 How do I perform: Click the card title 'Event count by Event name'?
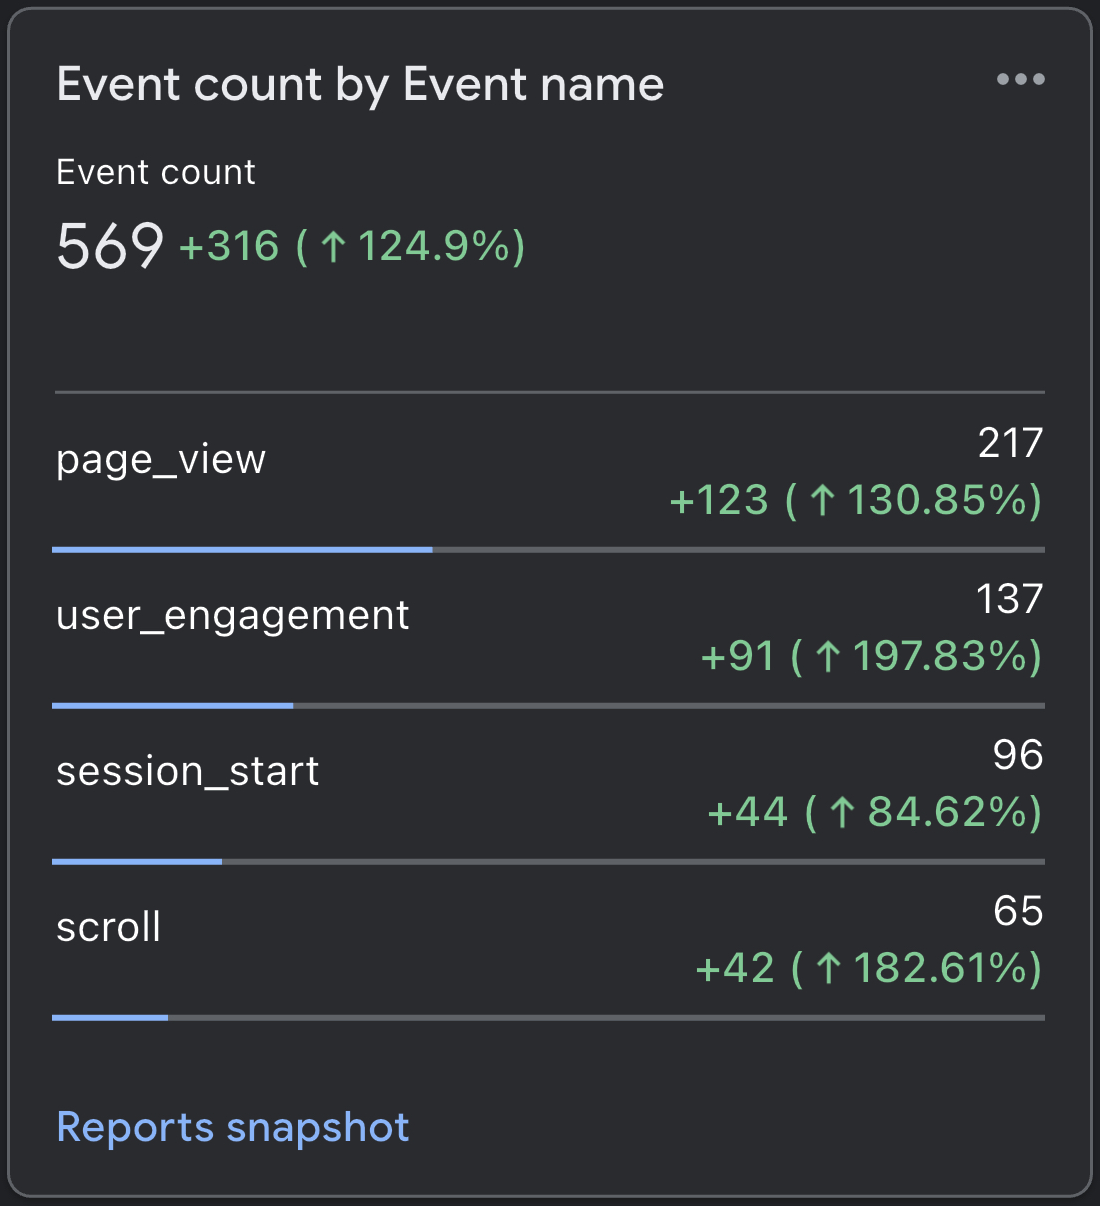[360, 85]
